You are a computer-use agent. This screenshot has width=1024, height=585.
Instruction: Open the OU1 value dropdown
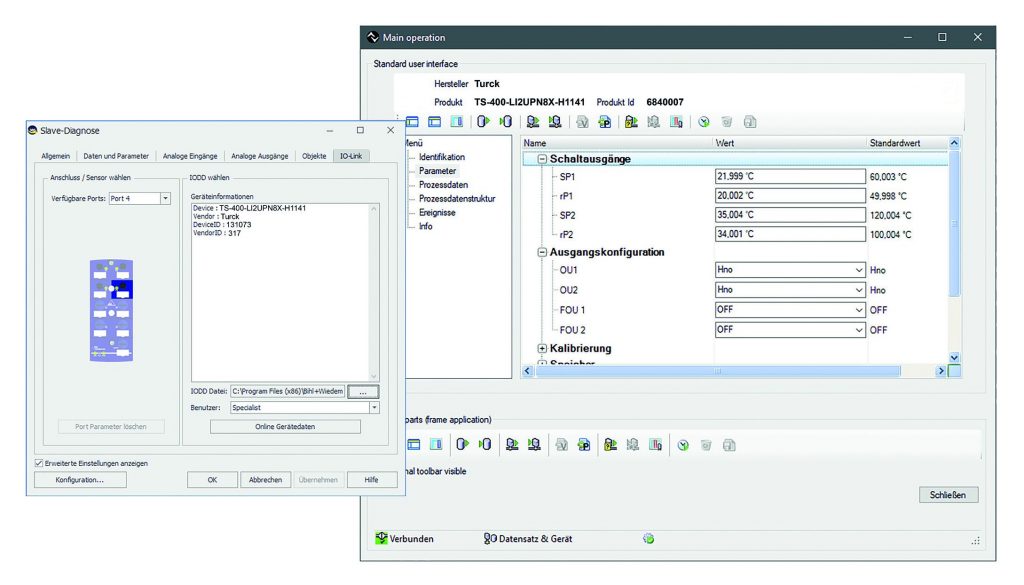click(859, 270)
